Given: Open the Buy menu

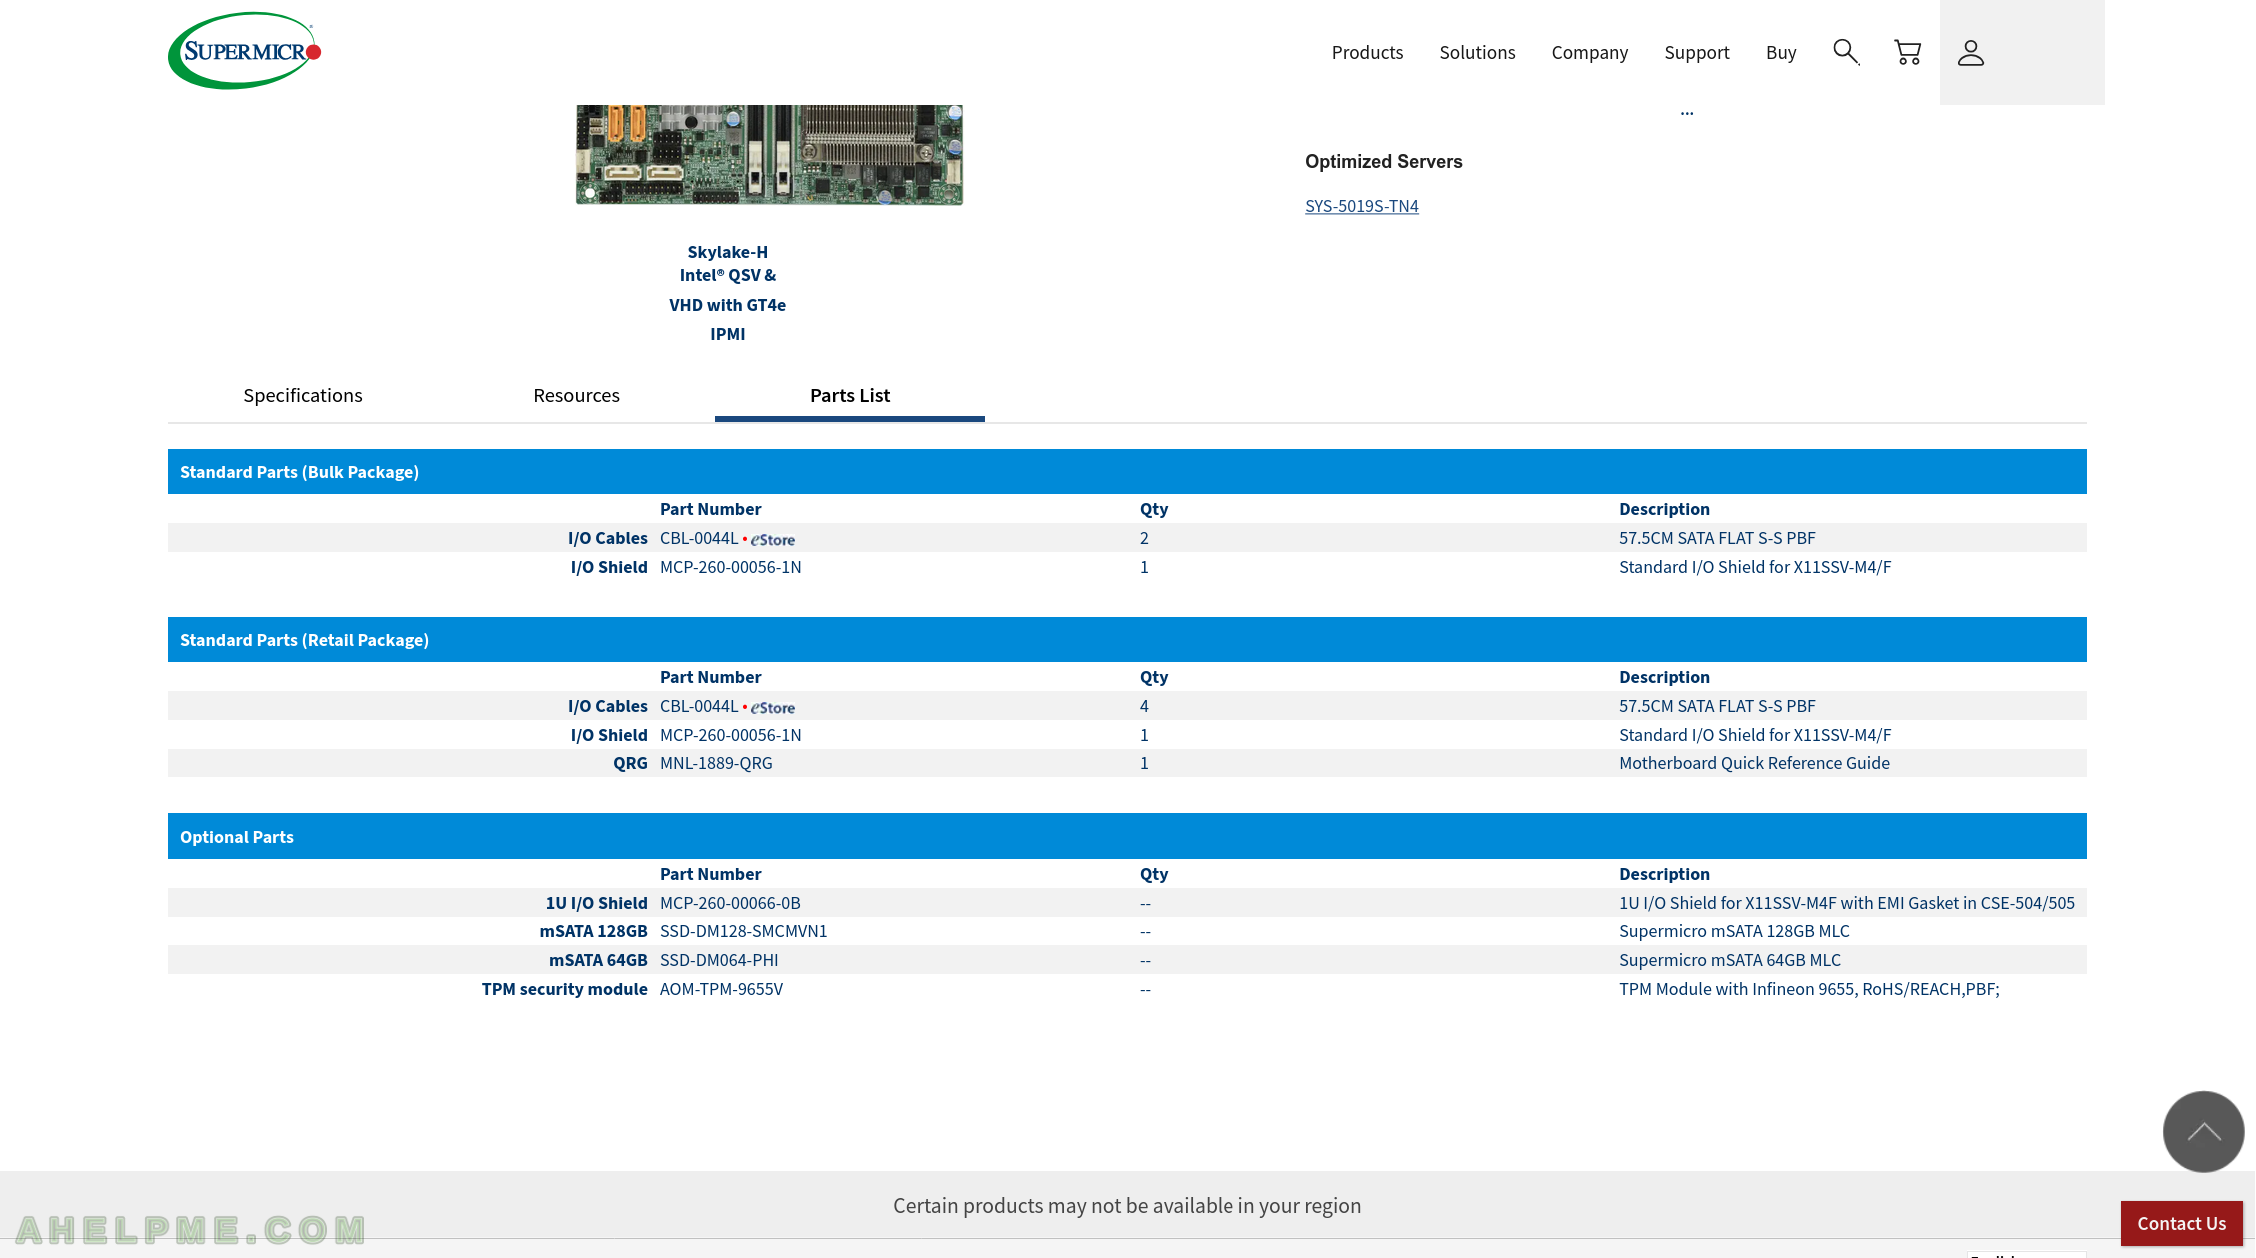Looking at the screenshot, I should point(1780,52).
